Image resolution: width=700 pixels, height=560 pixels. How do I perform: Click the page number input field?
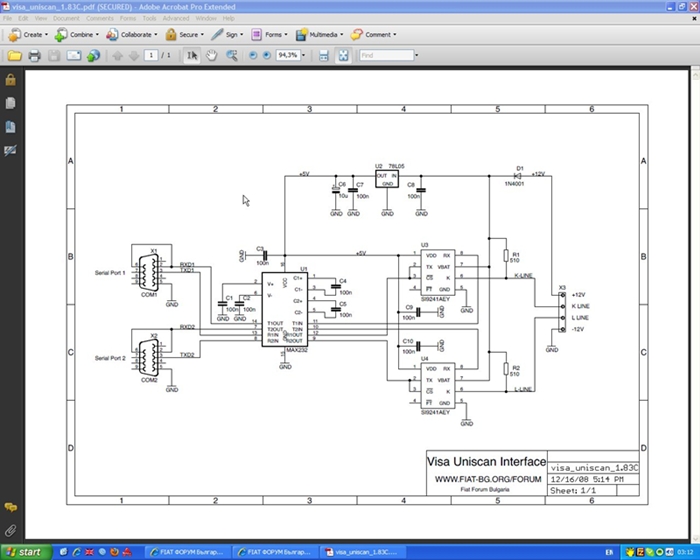tap(150, 55)
